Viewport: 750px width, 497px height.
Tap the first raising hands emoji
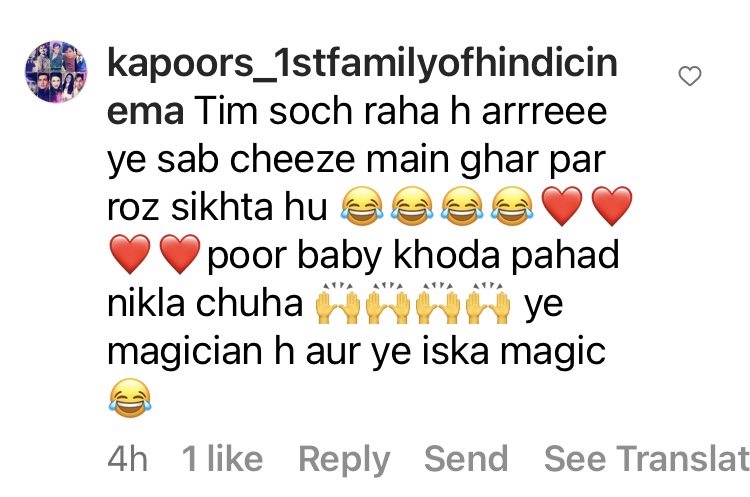coord(338,304)
